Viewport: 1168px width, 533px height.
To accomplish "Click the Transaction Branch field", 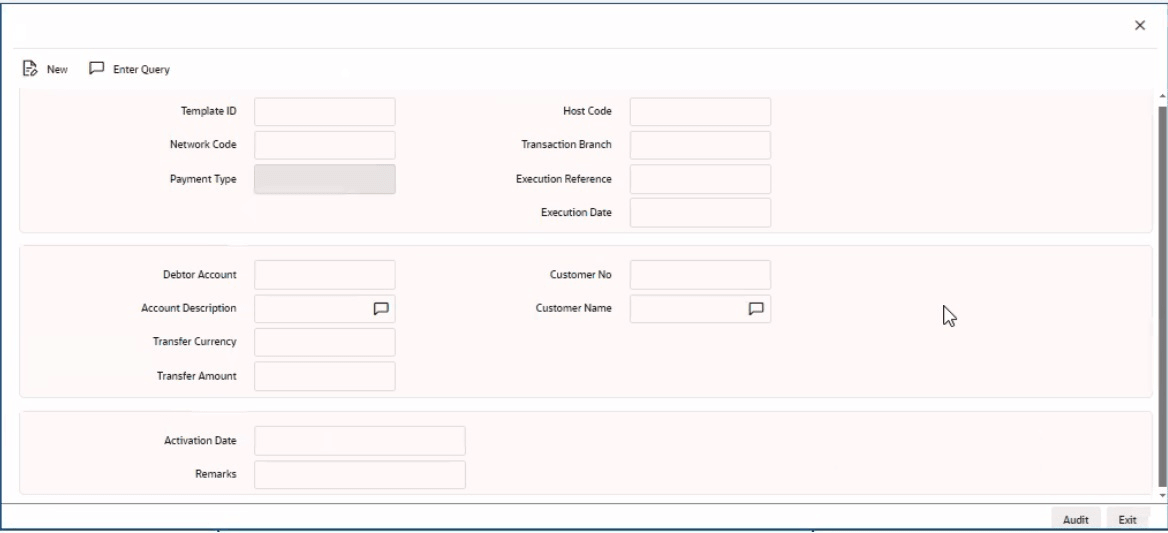I will [x=700, y=145].
